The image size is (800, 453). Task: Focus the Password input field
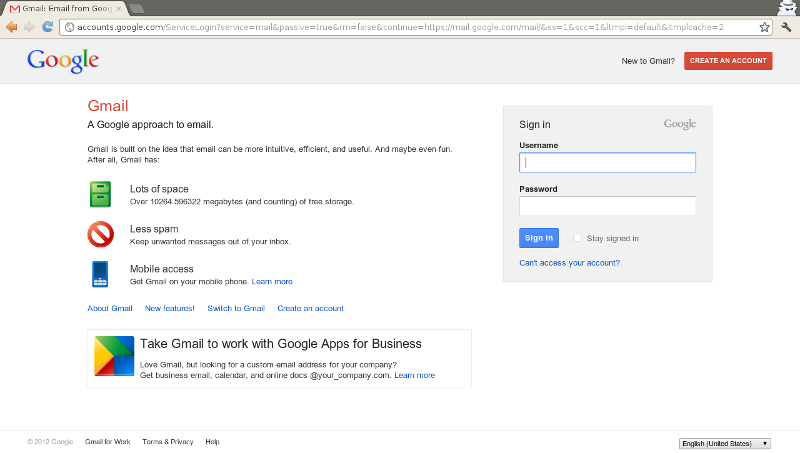pos(607,206)
